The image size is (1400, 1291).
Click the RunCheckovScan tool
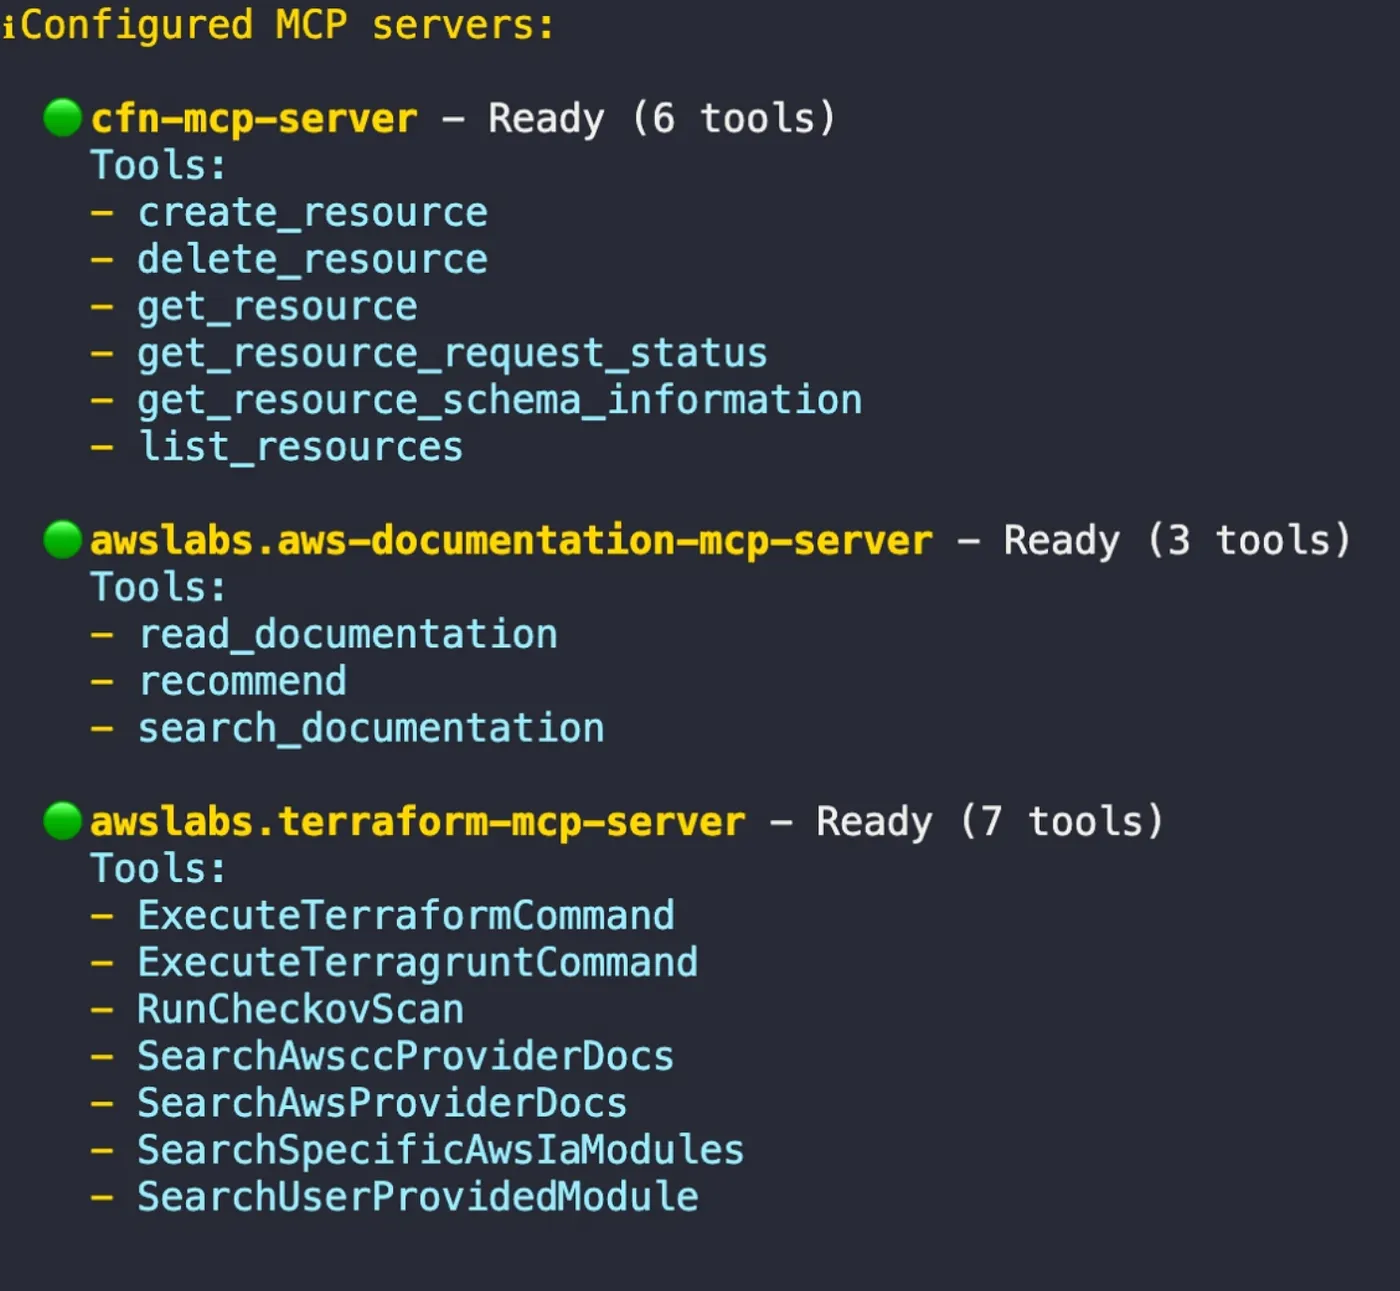(300, 1010)
